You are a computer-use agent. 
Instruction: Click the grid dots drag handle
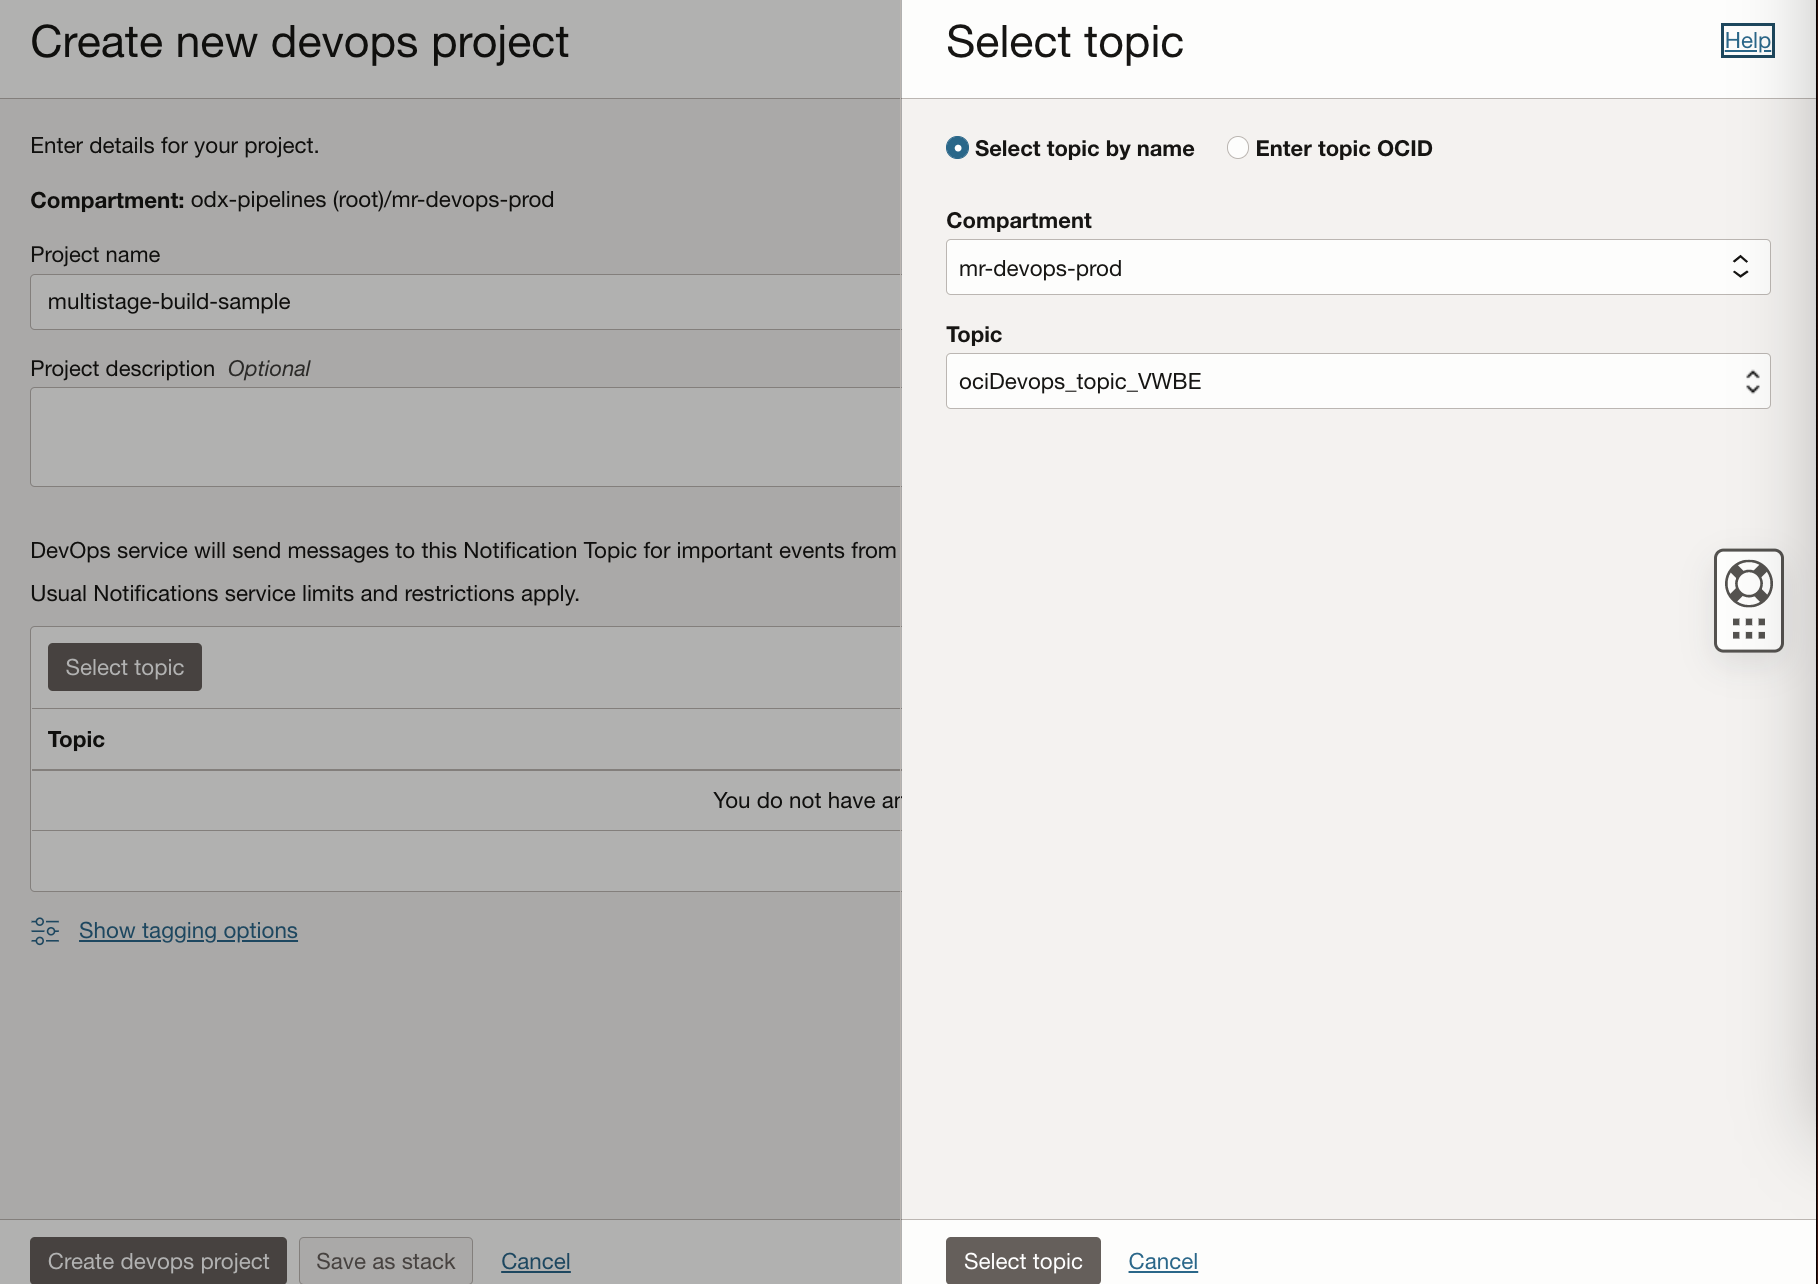point(1748,629)
